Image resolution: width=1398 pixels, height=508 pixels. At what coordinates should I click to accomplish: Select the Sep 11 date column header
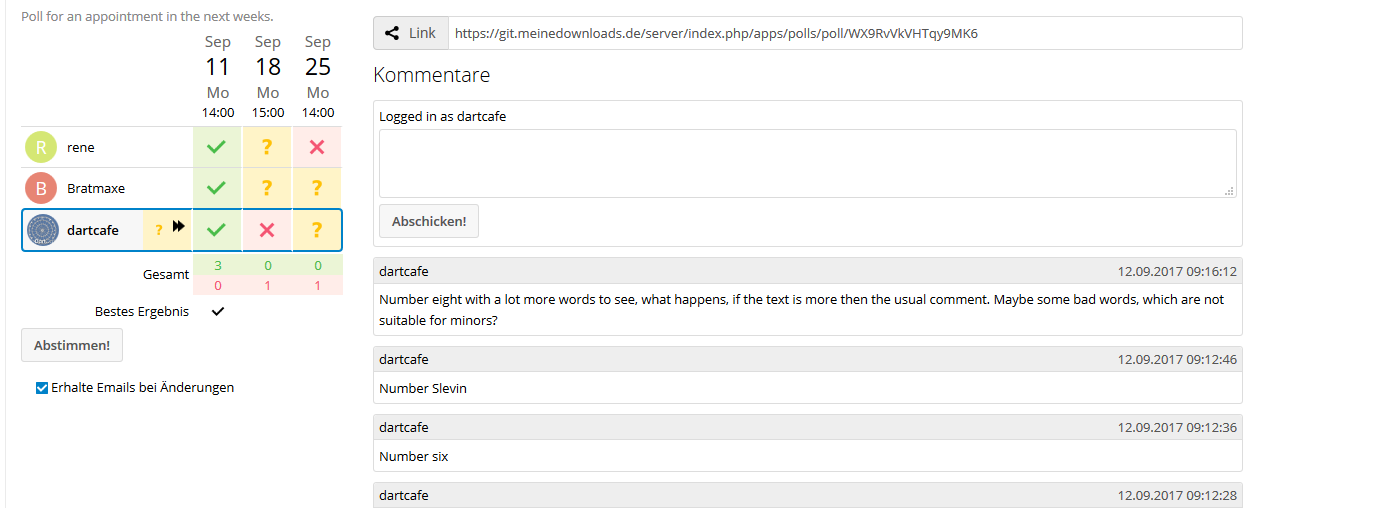(x=218, y=76)
